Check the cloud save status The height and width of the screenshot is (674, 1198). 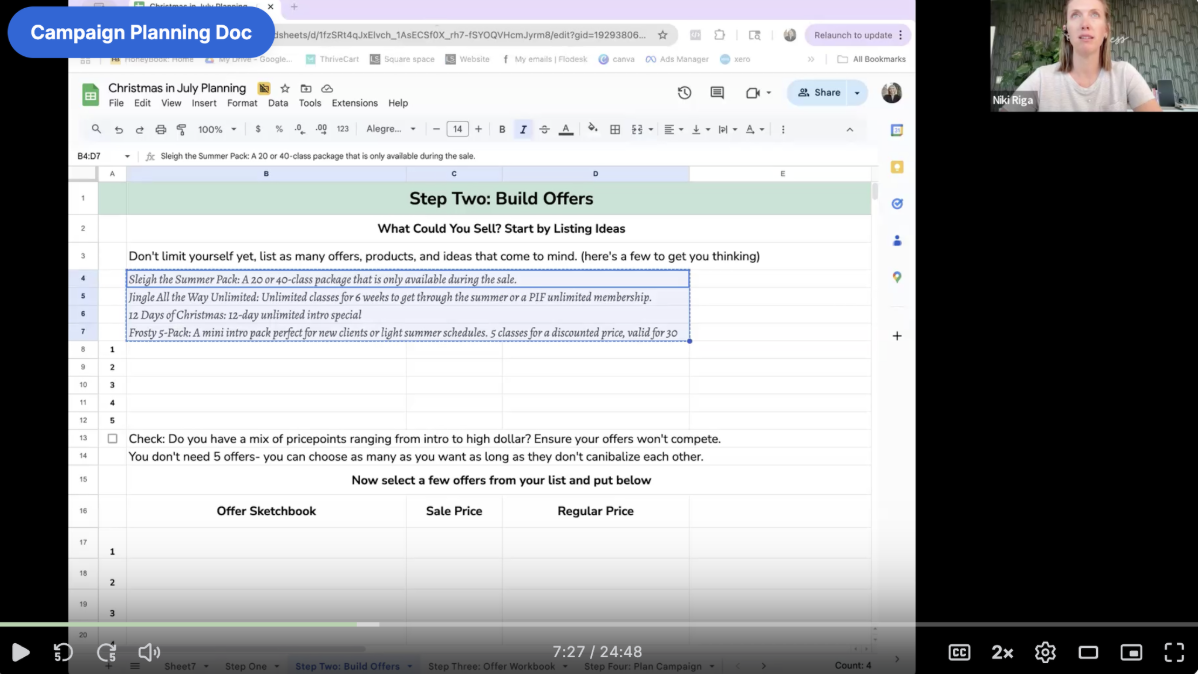[327, 89]
